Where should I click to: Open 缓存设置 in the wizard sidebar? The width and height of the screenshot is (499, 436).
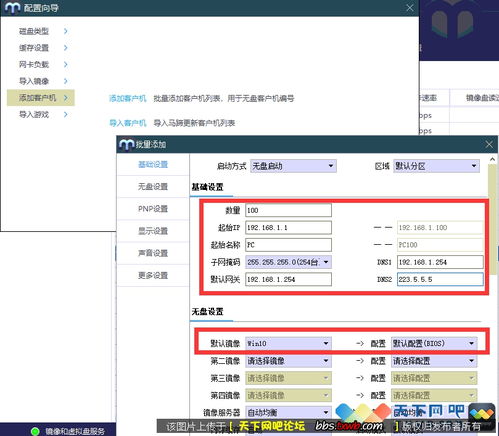click(34, 48)
